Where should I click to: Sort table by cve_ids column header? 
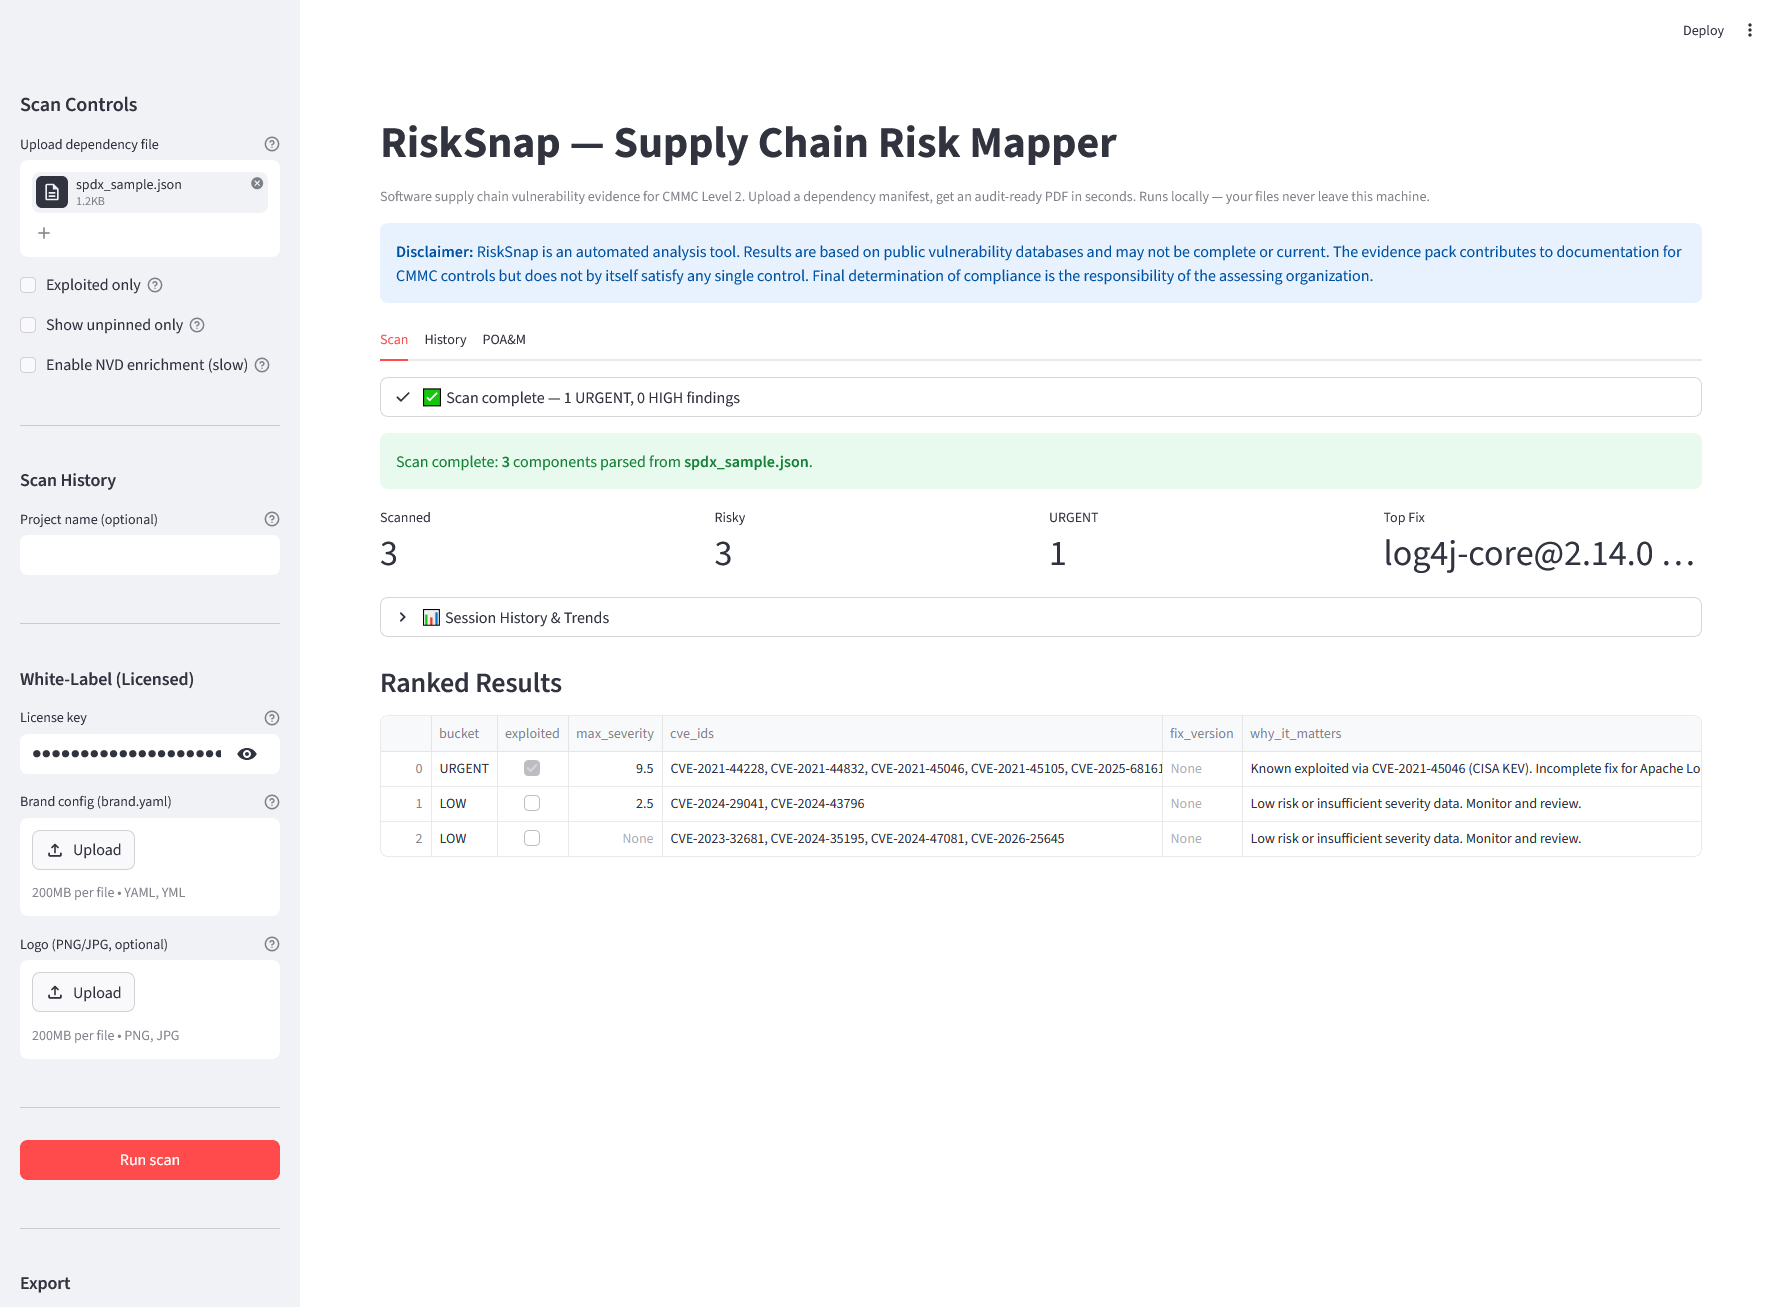(x=912, y=733)
